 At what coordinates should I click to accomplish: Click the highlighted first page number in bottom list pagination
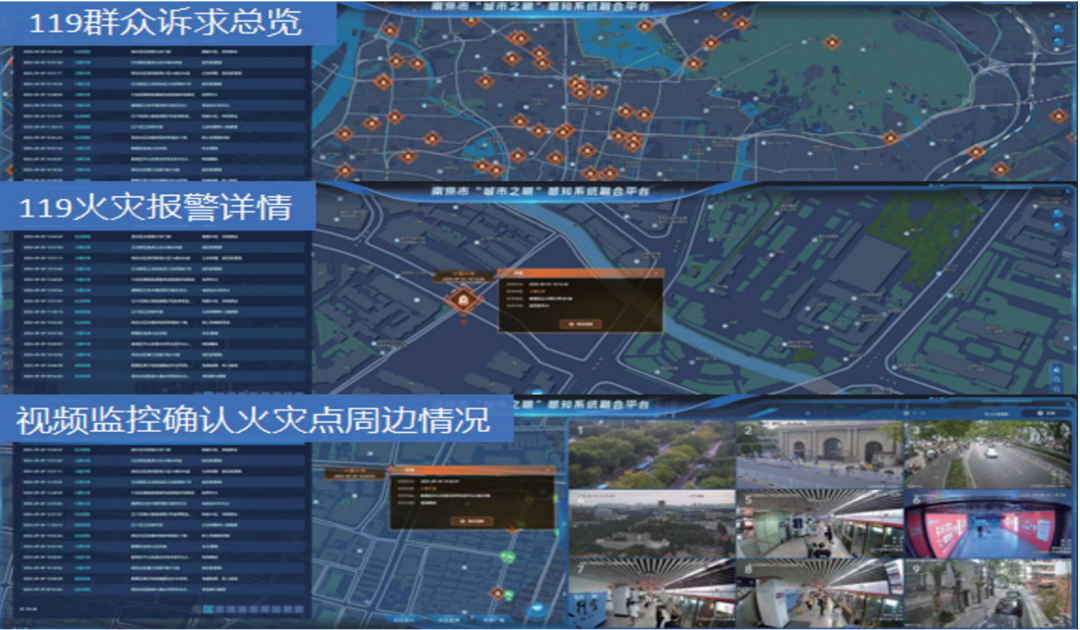point(208,608)
